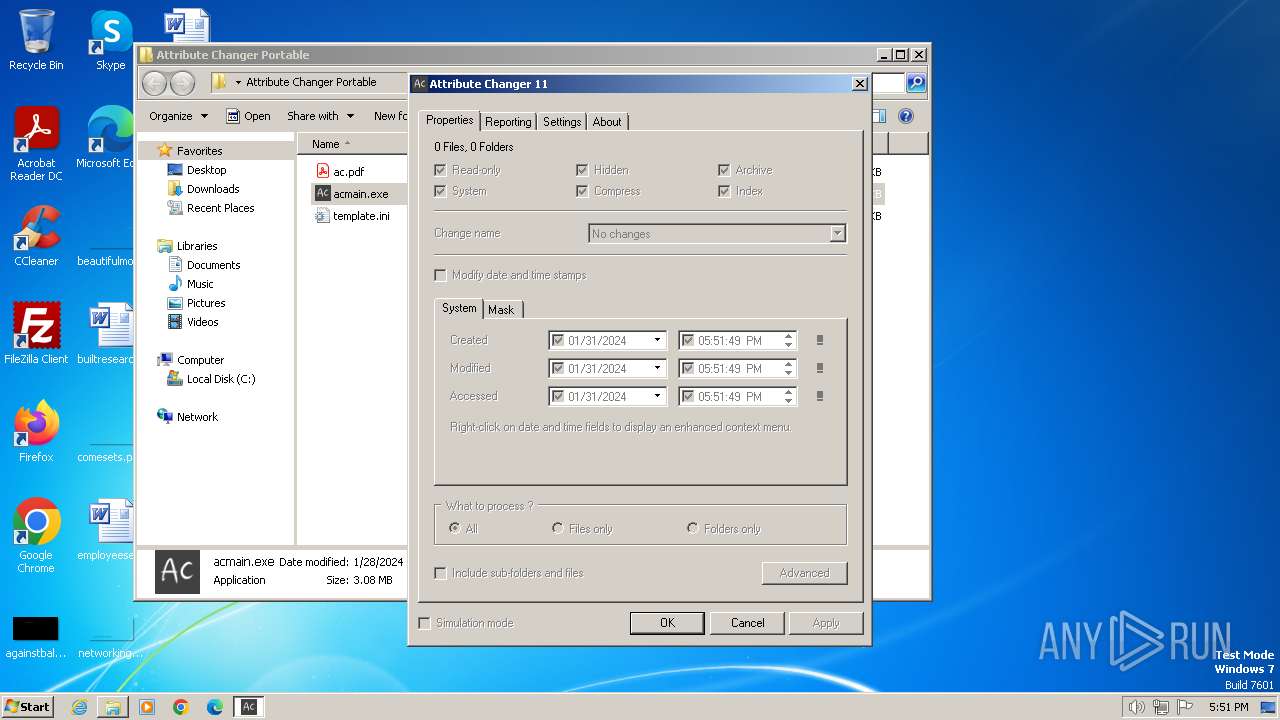Open Explorer help question mark icon

point(906,116)
